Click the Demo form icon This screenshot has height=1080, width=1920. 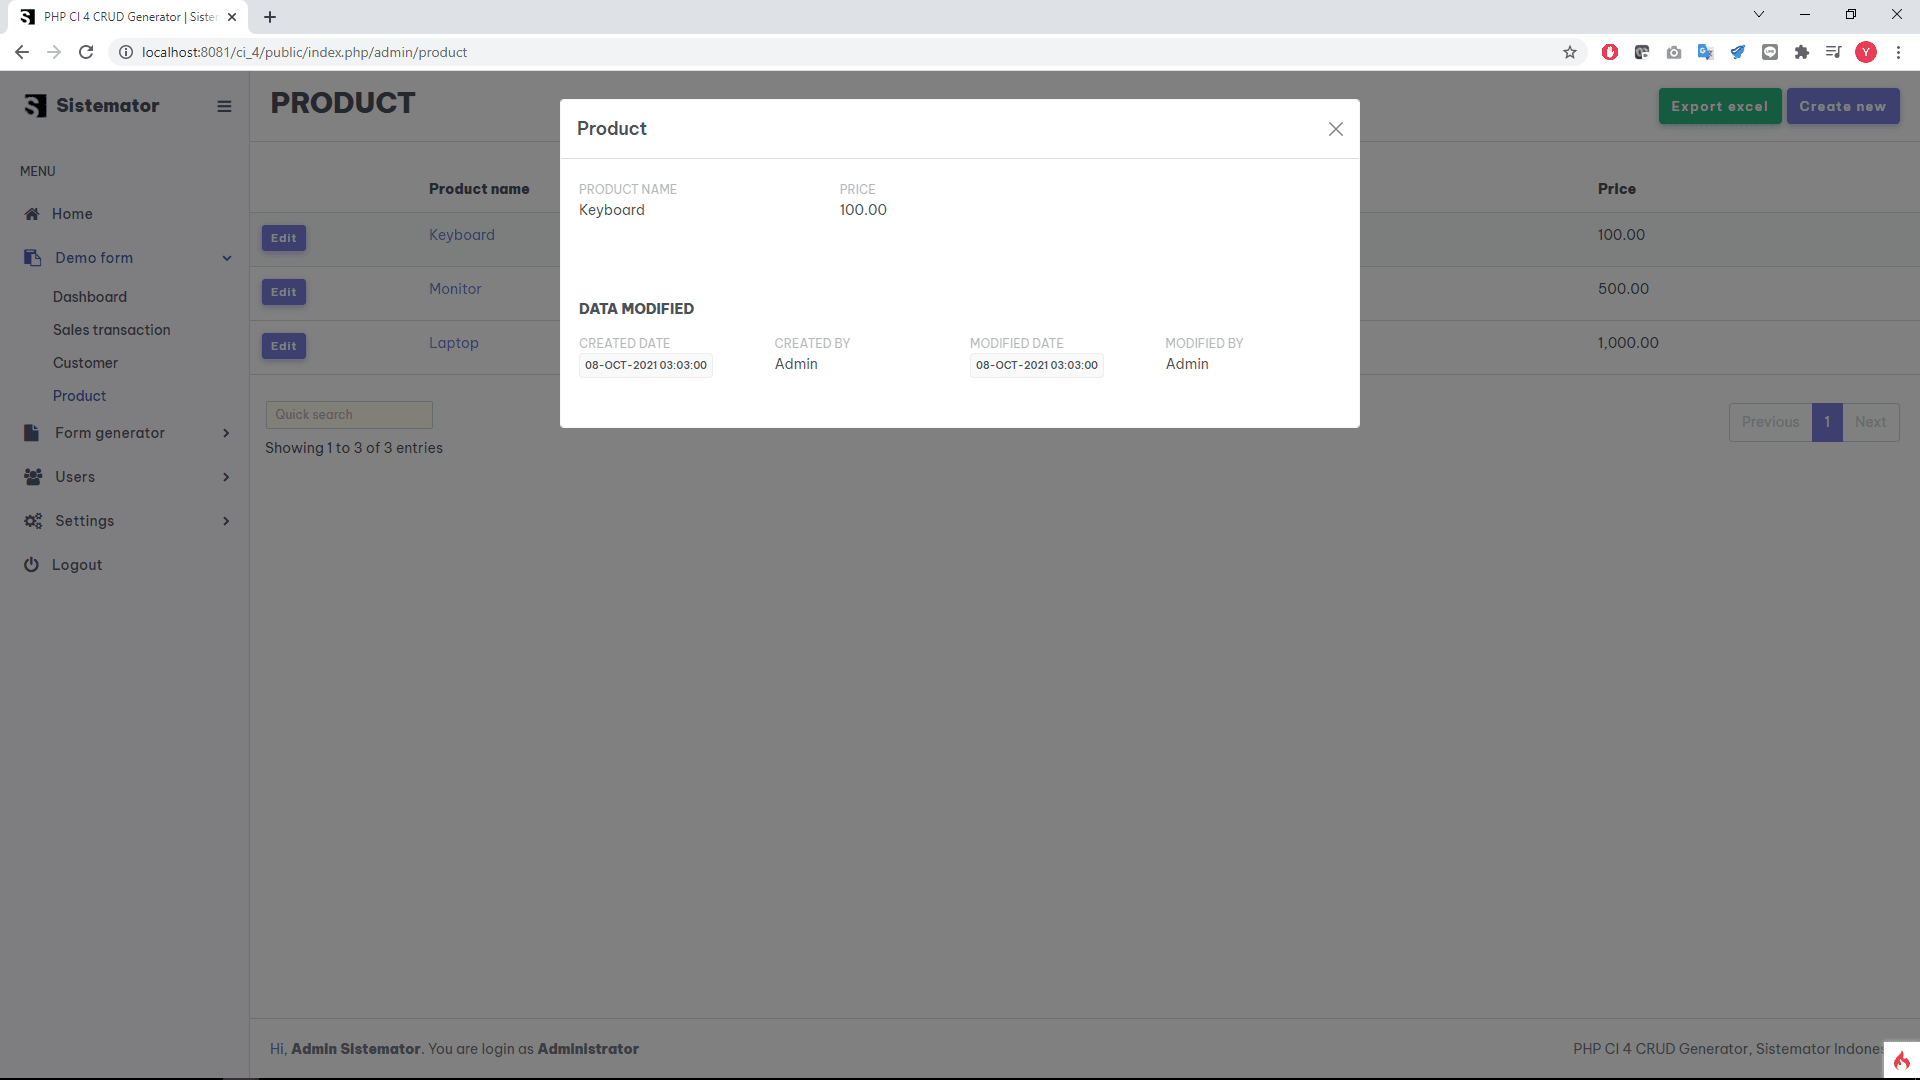(32, 258)
